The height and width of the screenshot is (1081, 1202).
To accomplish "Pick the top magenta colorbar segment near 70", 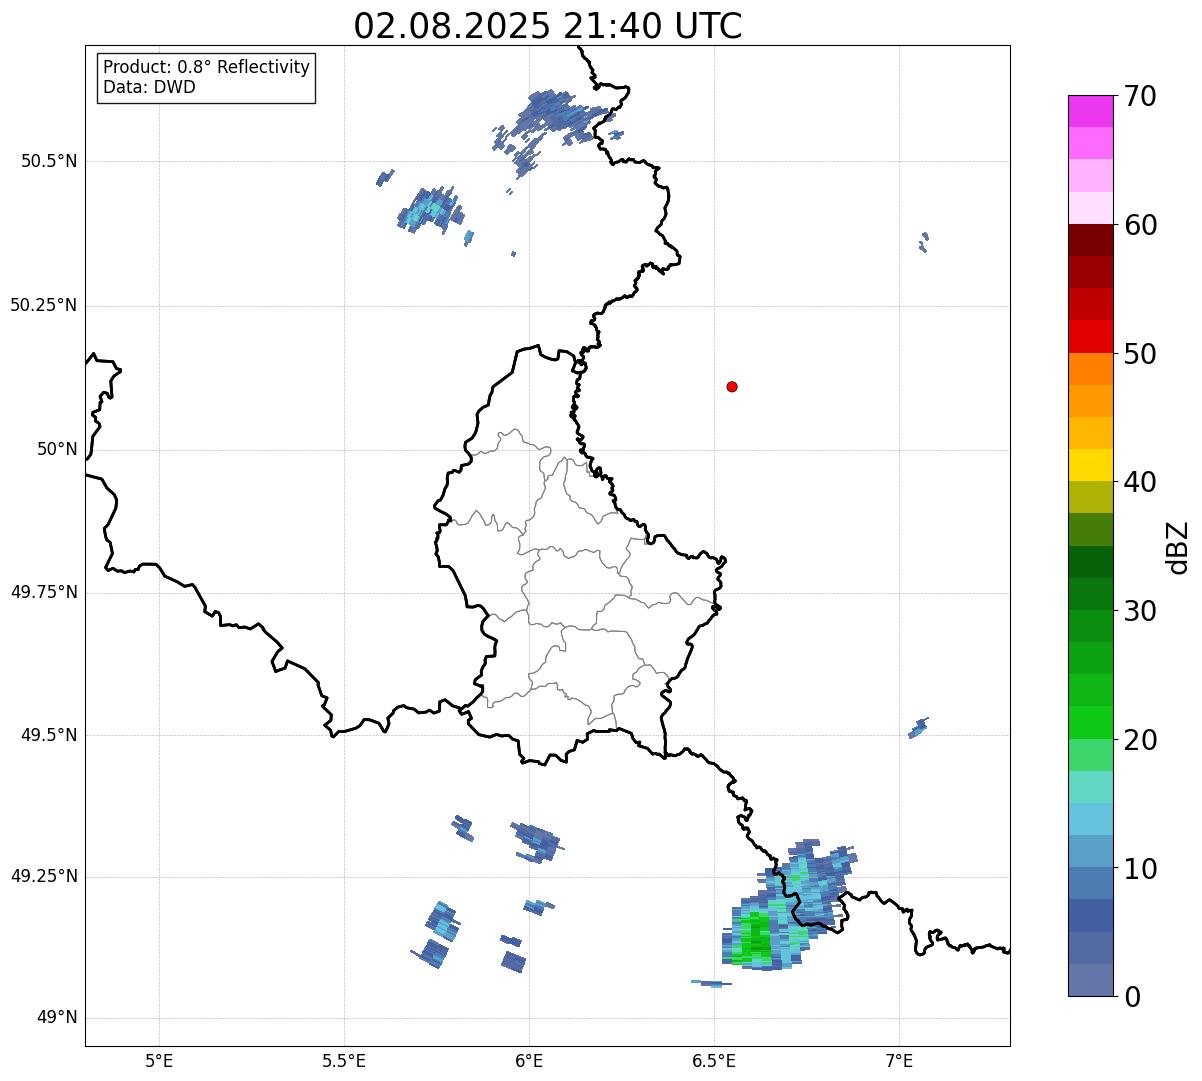I will (1090, 111).
